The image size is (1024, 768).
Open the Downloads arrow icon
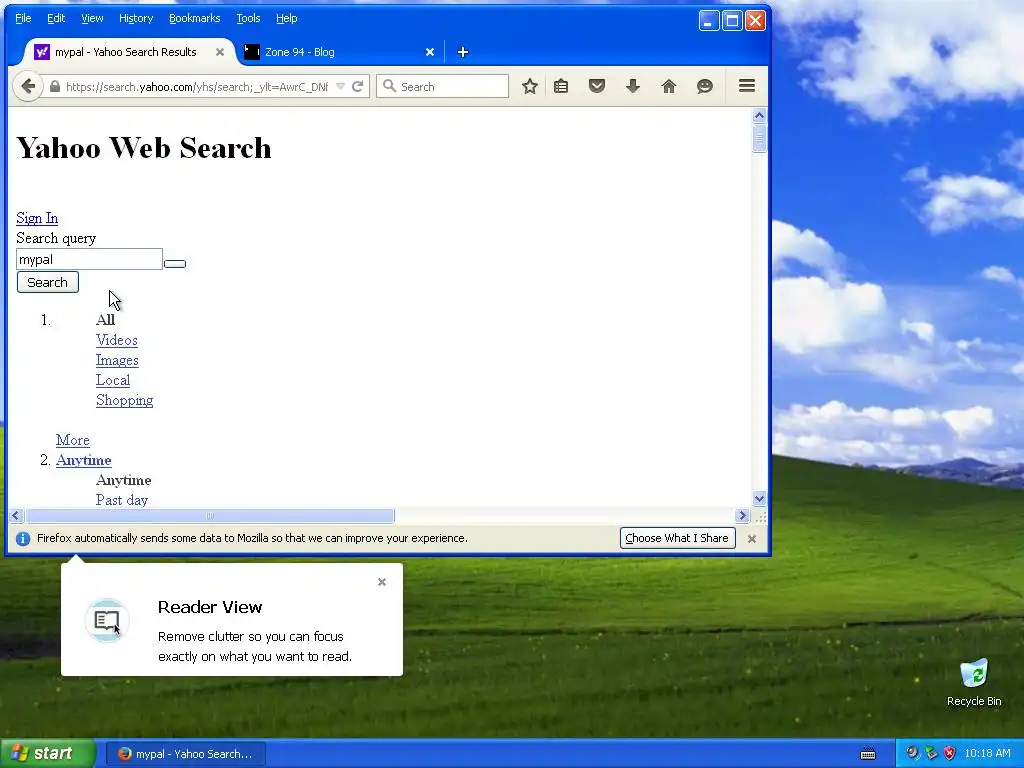[x=632, y=86]
